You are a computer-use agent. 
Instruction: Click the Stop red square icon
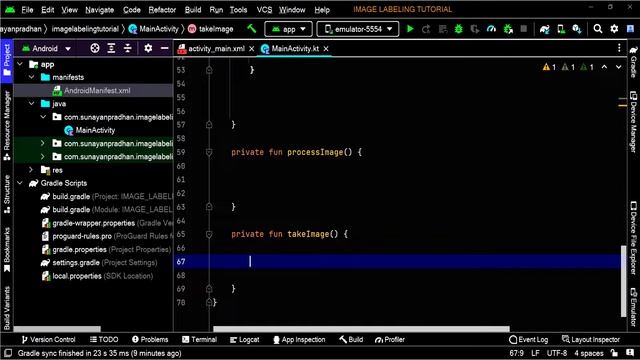point(524,29)
